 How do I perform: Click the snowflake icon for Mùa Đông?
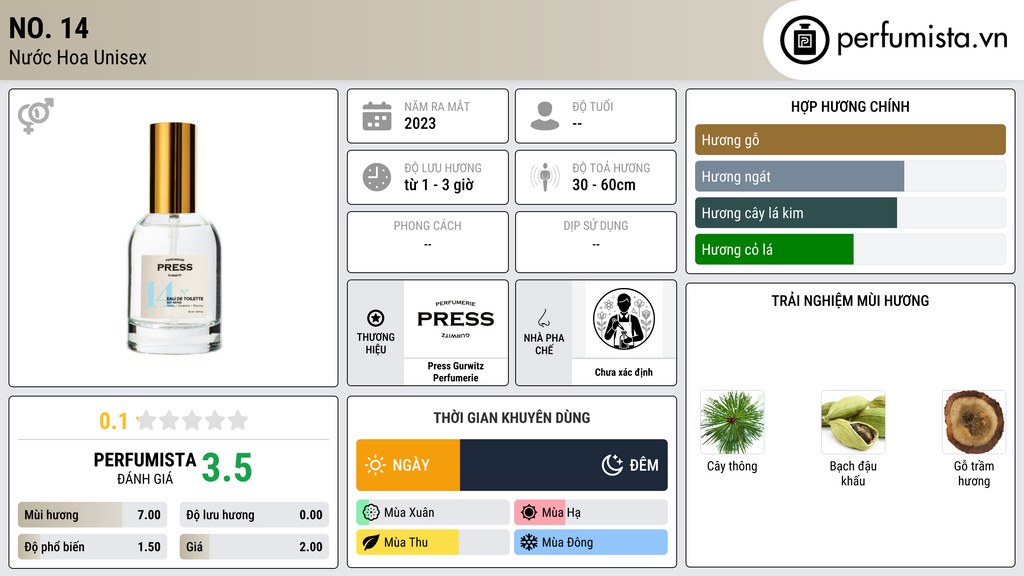(528, 542)
